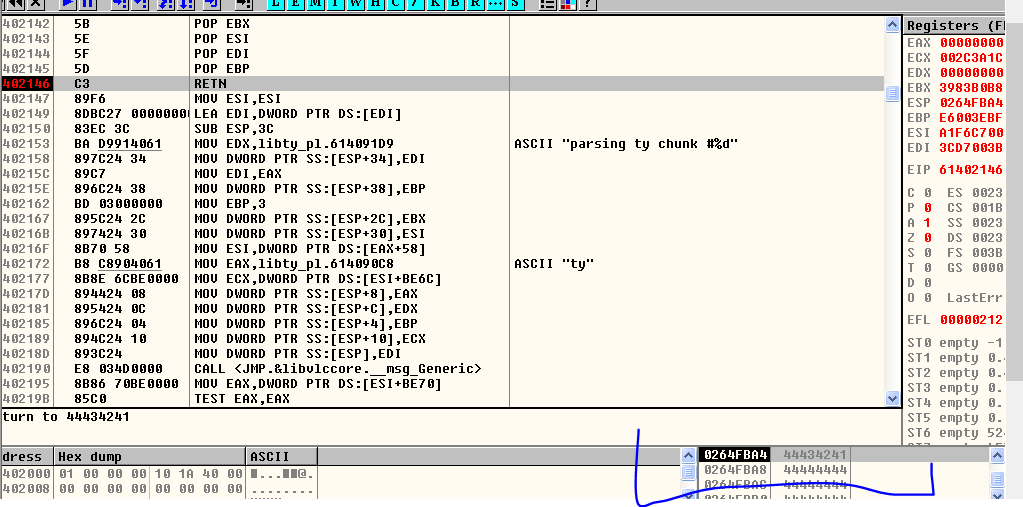Image resolution: width=1023 pixels, height=507 pixels.
Task: Select the RETN instruction at 402146
Action: pos(210,84)
